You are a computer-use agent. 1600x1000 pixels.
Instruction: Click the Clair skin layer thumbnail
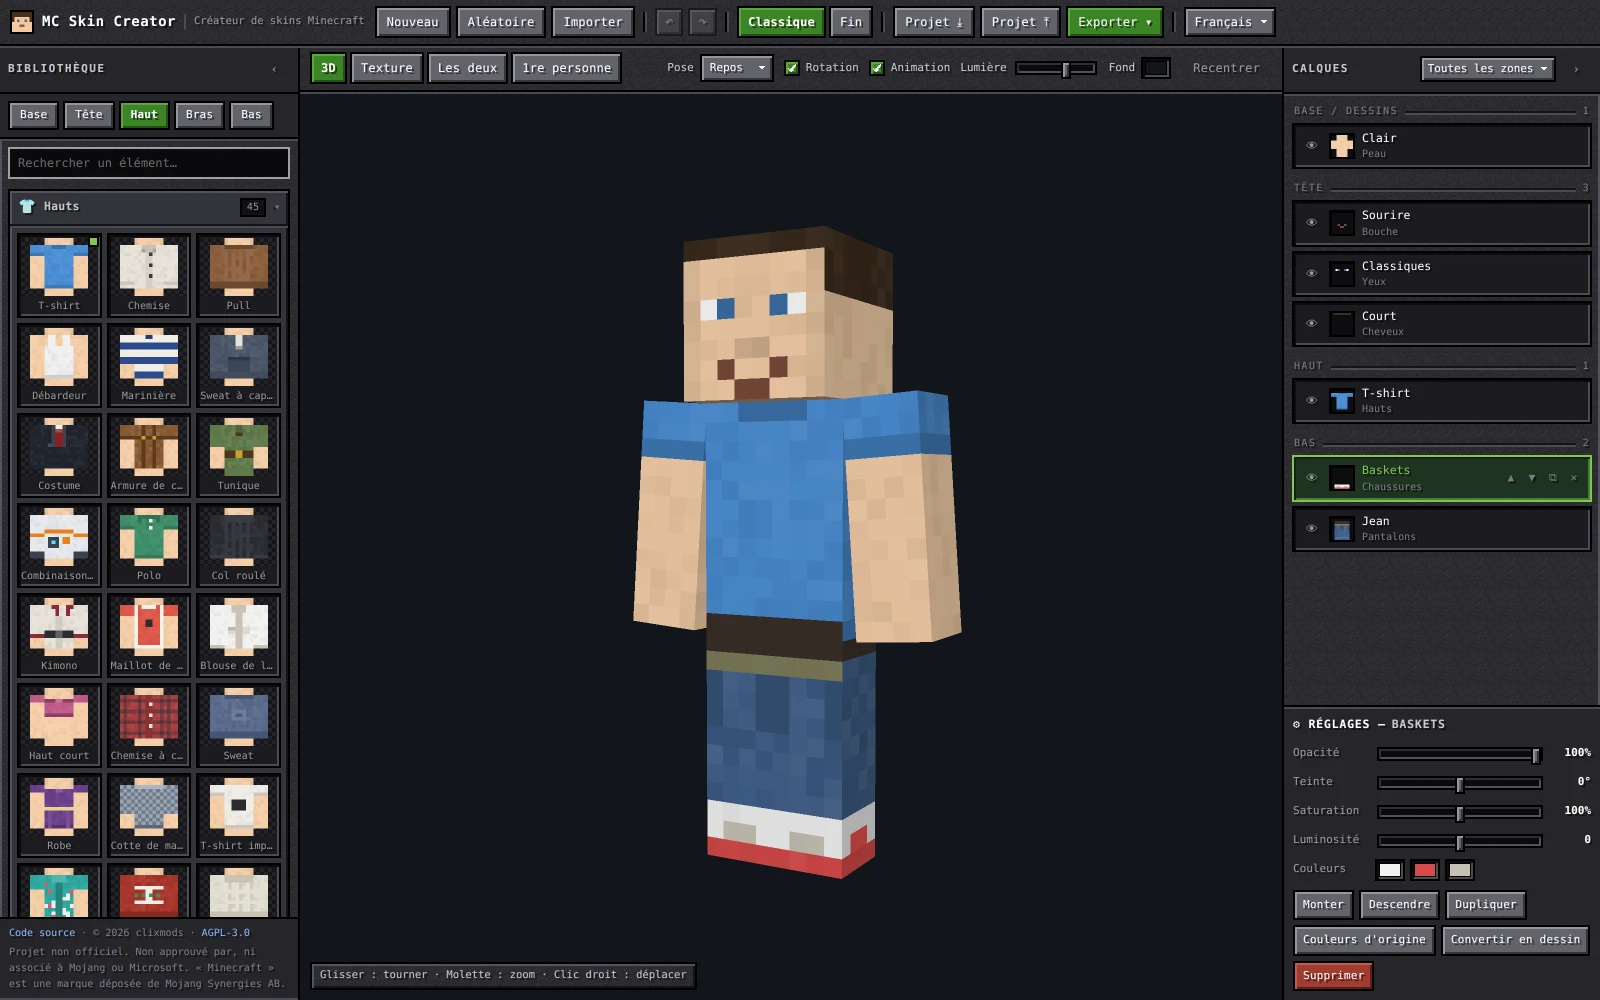1342,146
